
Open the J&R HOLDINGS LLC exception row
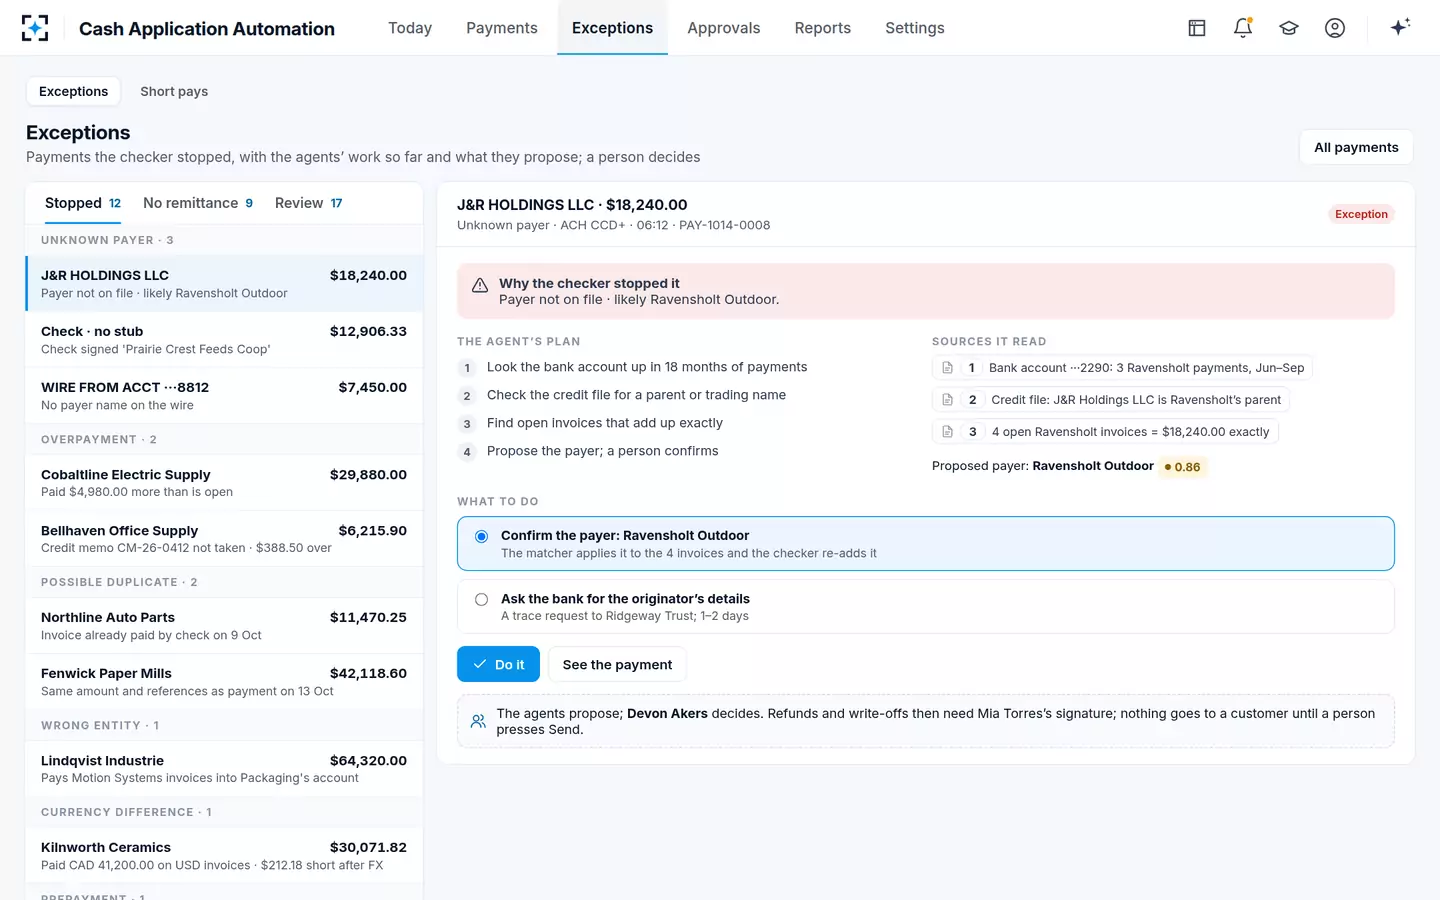click(224, 284)
